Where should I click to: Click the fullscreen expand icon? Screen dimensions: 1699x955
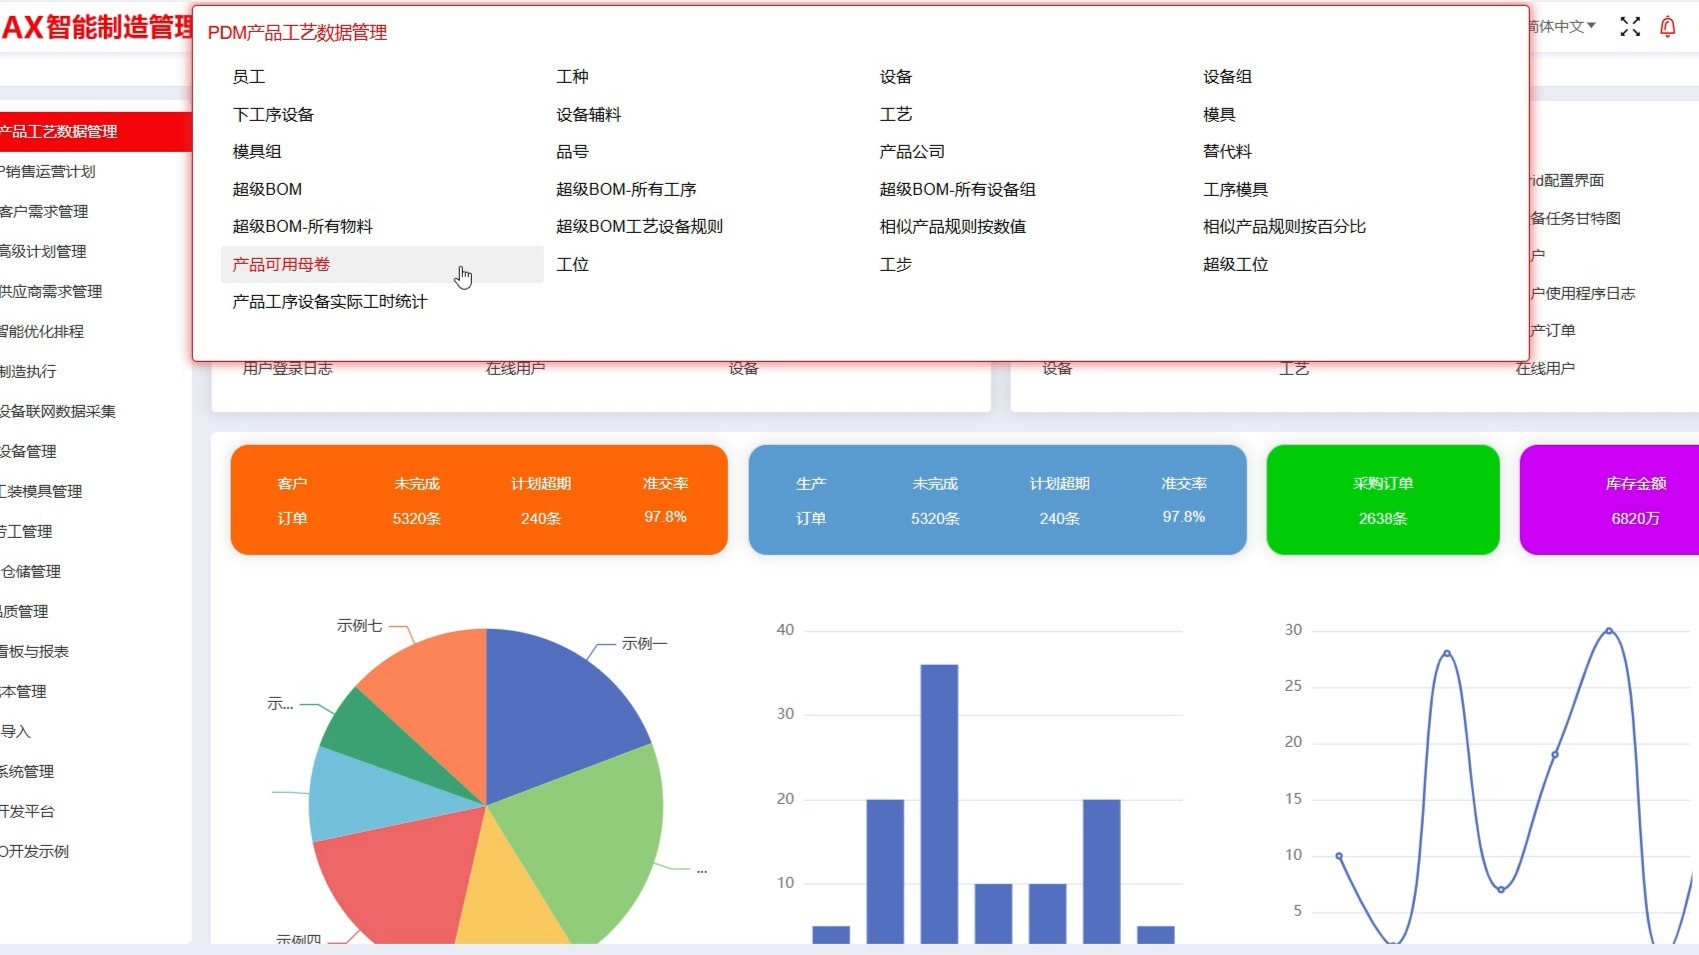coord(1629,27)
